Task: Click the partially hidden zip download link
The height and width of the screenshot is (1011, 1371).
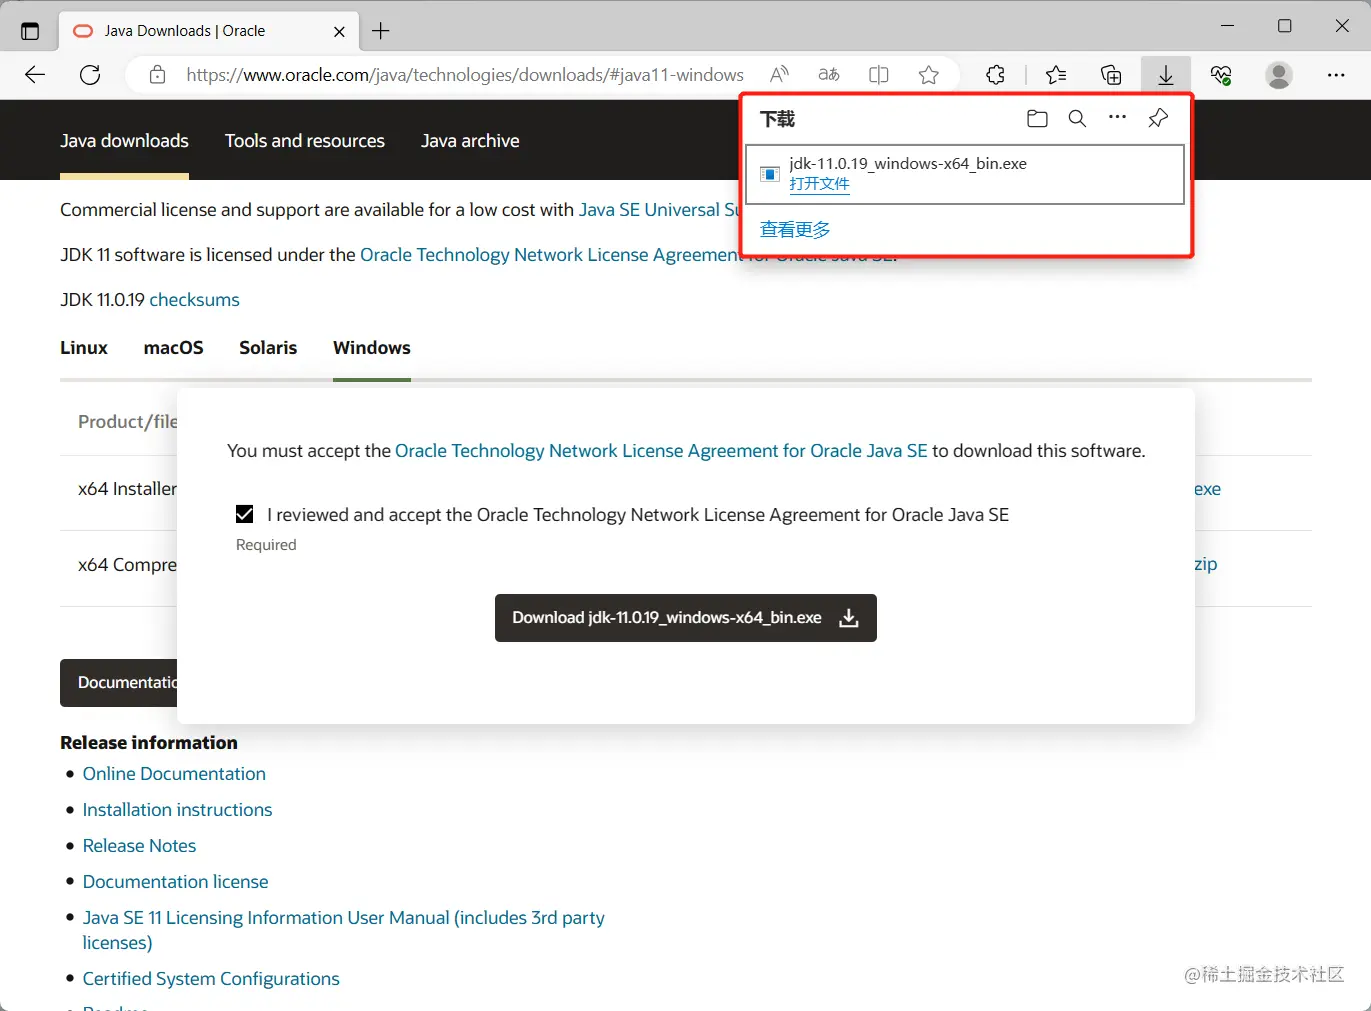Action: coord(1206,564)
